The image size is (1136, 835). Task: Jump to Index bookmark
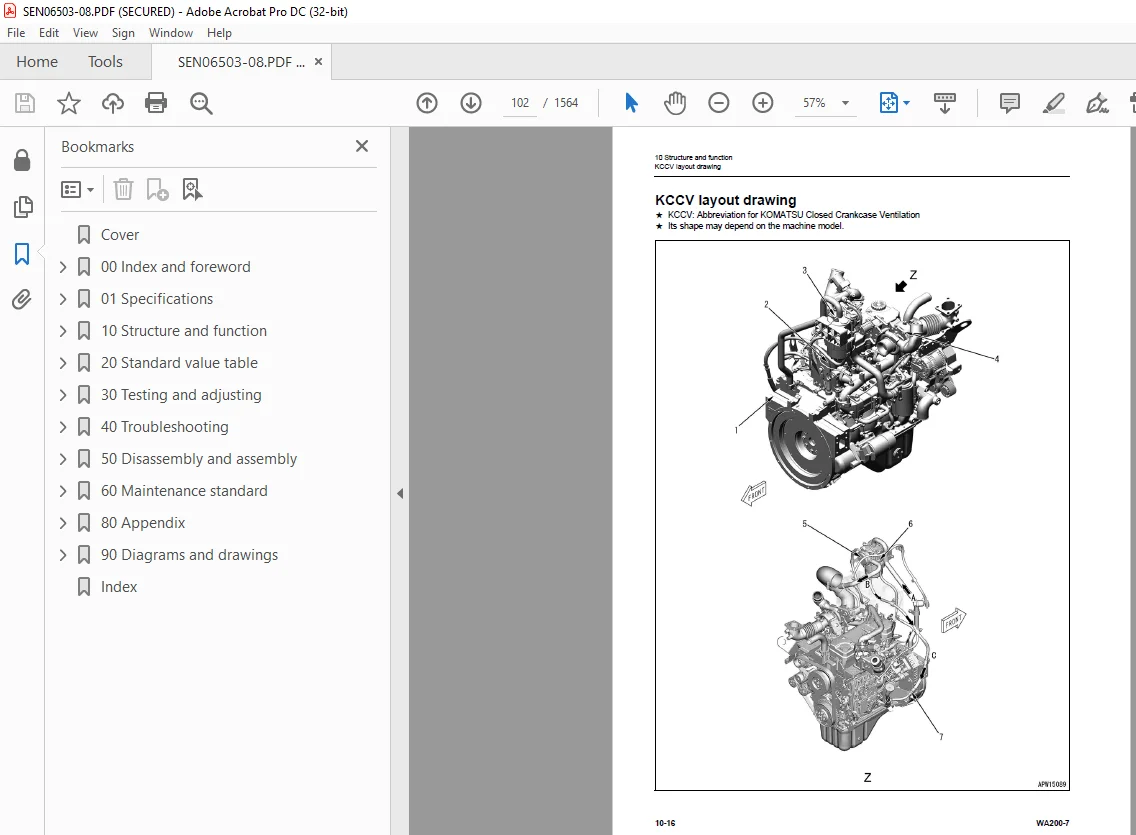pyautogui.click(x=119, y=587)
